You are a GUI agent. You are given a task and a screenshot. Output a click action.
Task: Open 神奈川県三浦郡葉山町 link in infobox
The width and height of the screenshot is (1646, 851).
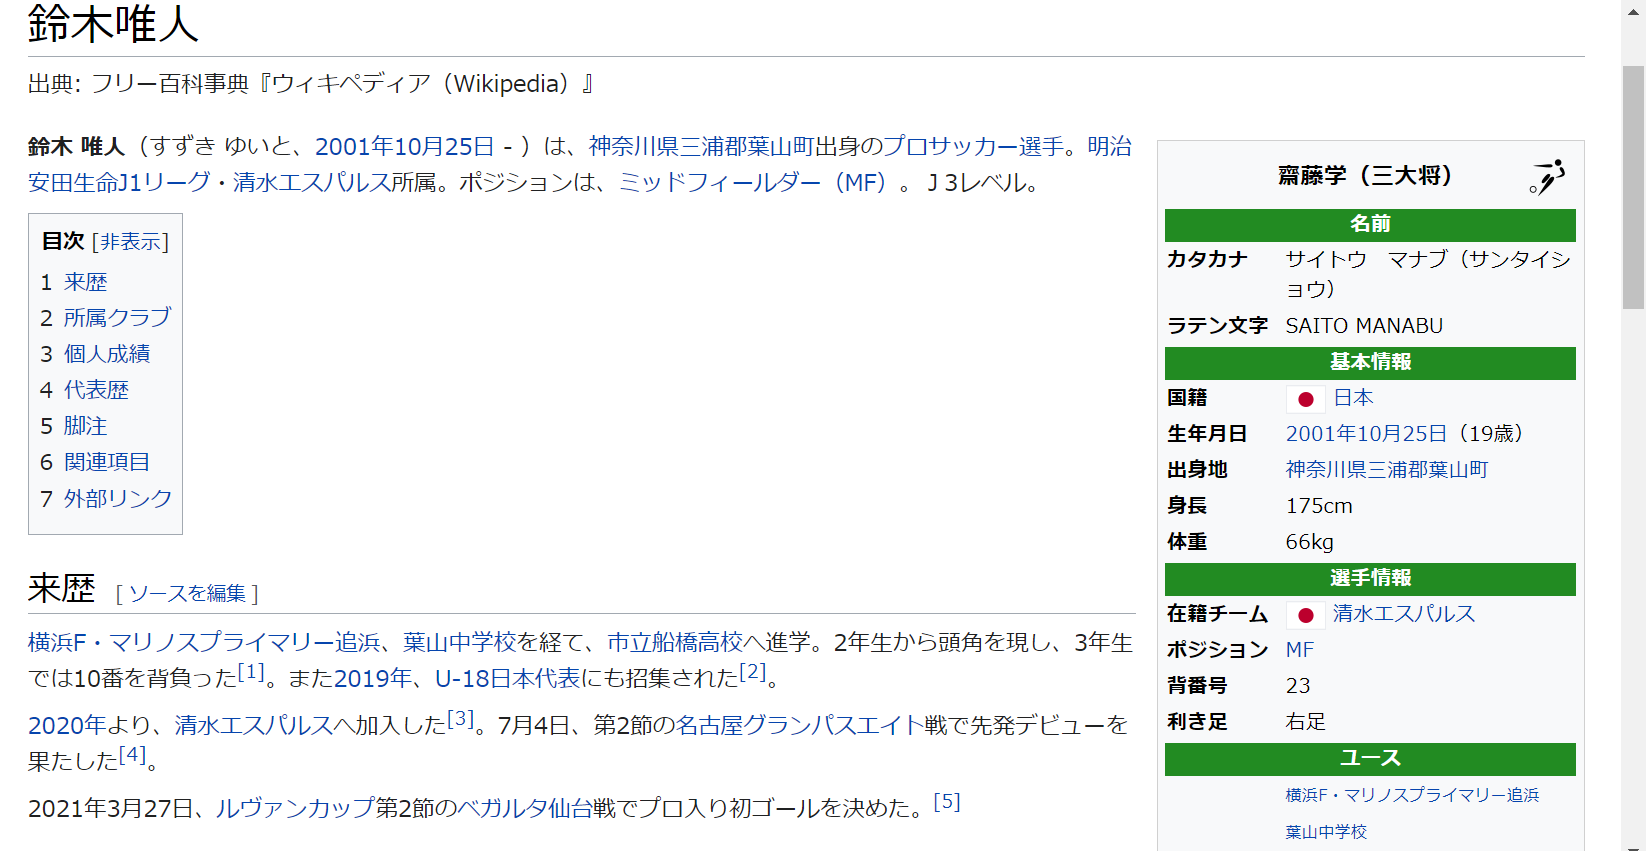coord(1386,470)
